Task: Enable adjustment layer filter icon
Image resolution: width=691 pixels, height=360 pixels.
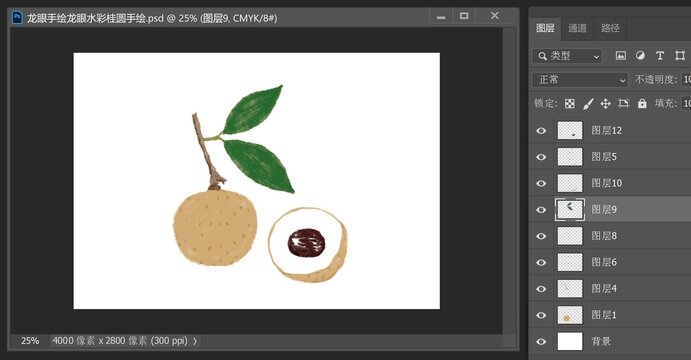Action: (640, 56)
